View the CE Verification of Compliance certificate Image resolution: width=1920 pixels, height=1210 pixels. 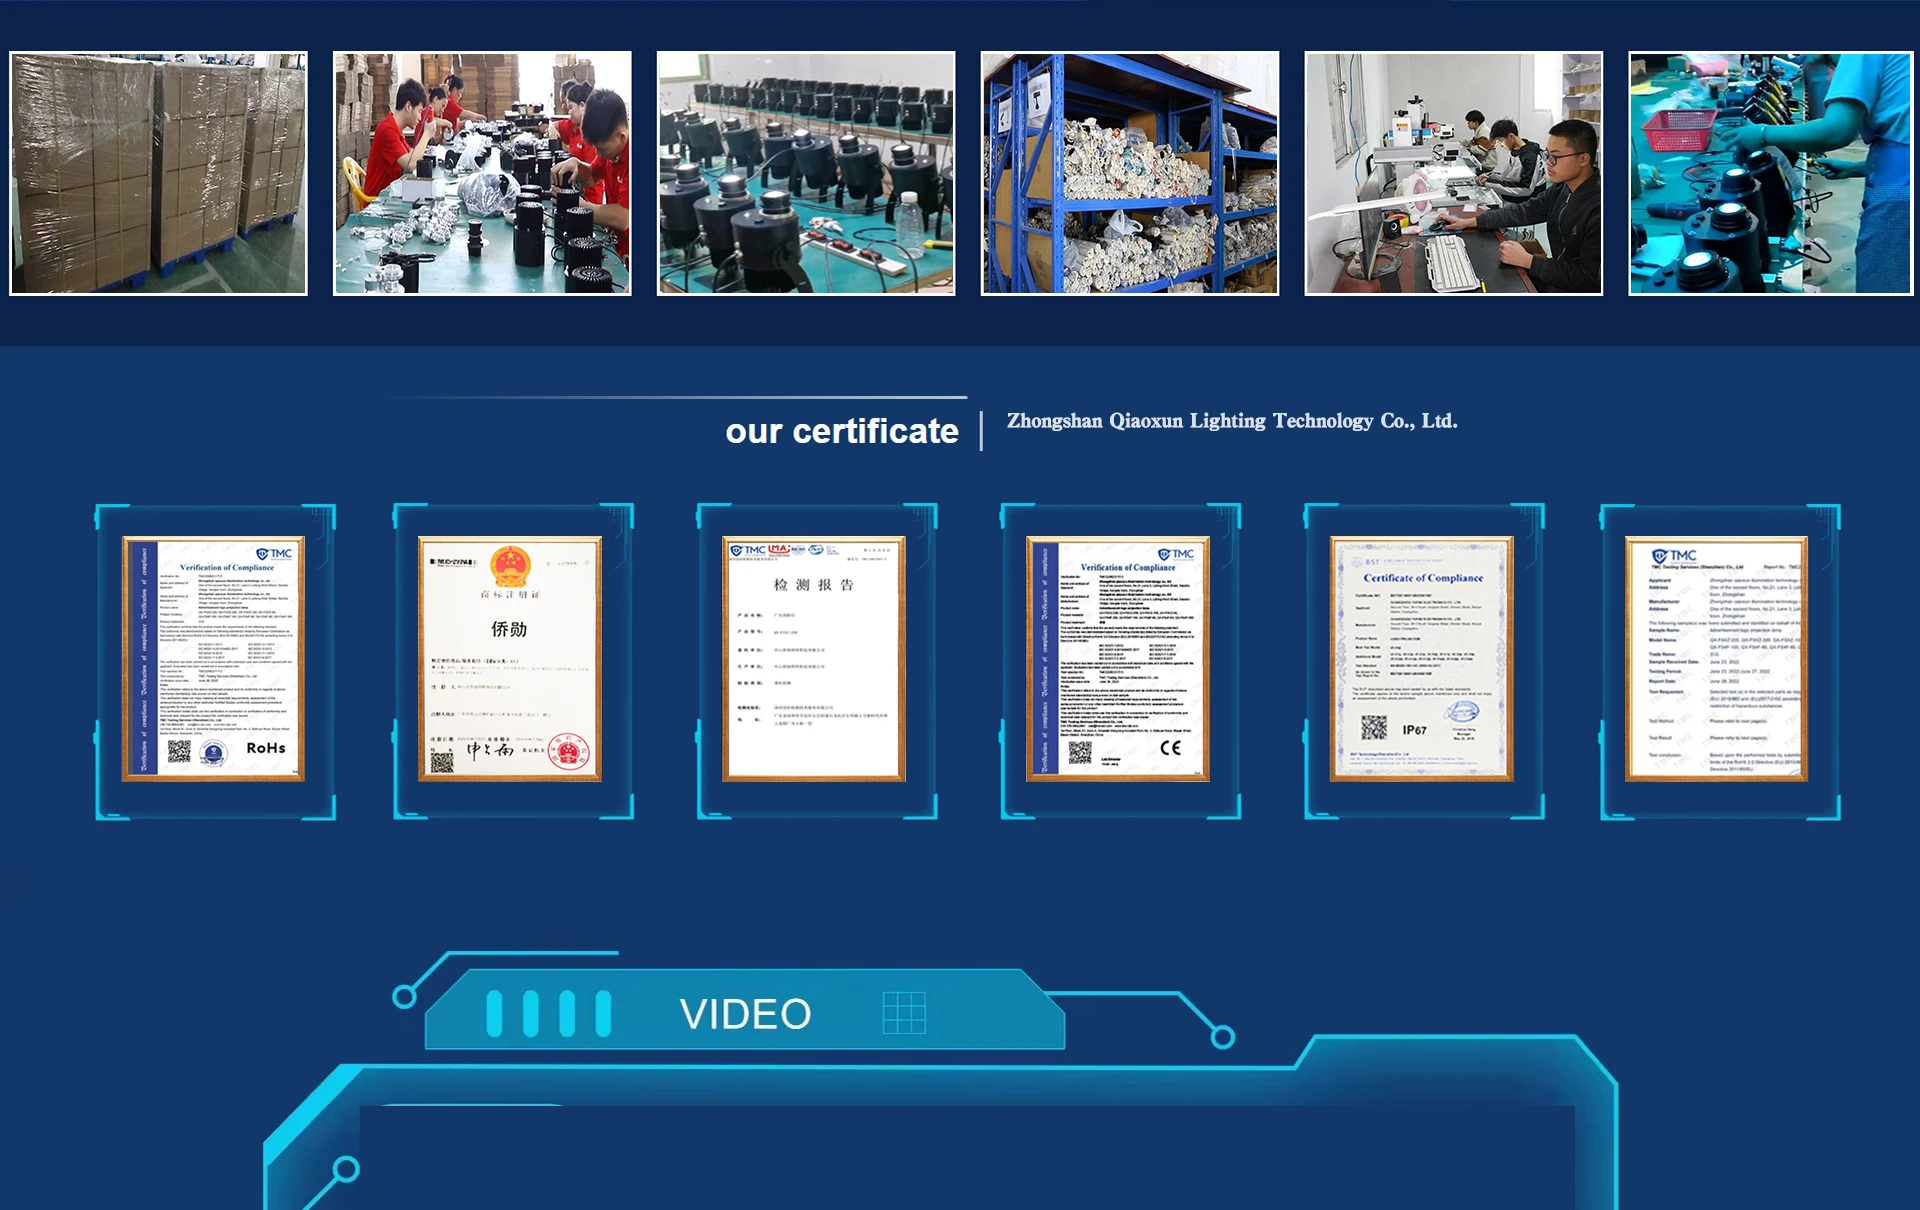coord(1118,659)
